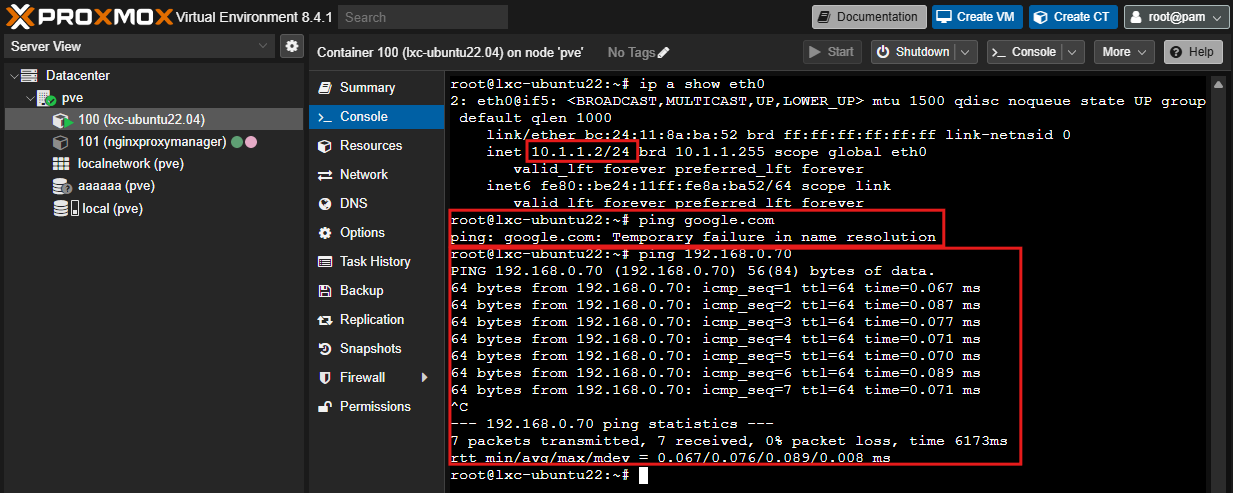Viewport: 1233px width, 493px height.
Task: Open the root@pam user menu
Action: tap(1176, 17)
